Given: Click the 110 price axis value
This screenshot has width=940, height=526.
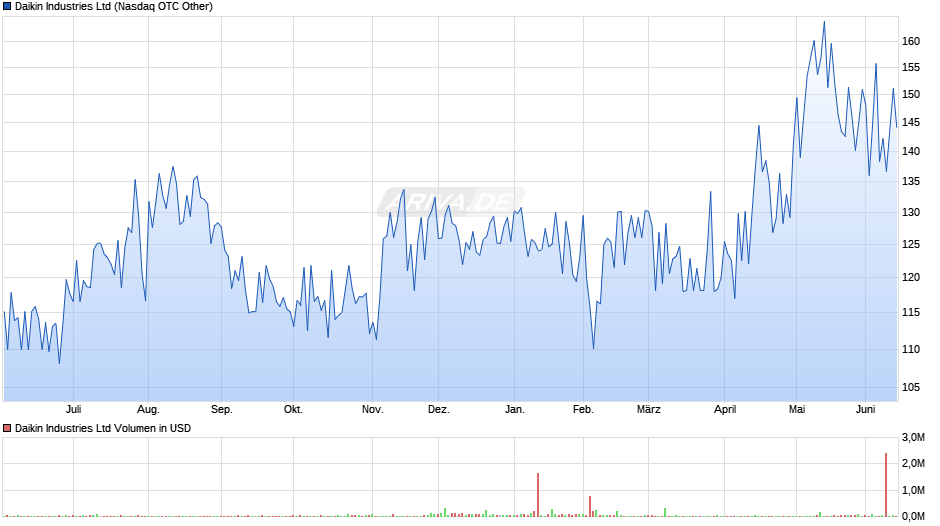Looking at the screenshot, I should point(911,350).
